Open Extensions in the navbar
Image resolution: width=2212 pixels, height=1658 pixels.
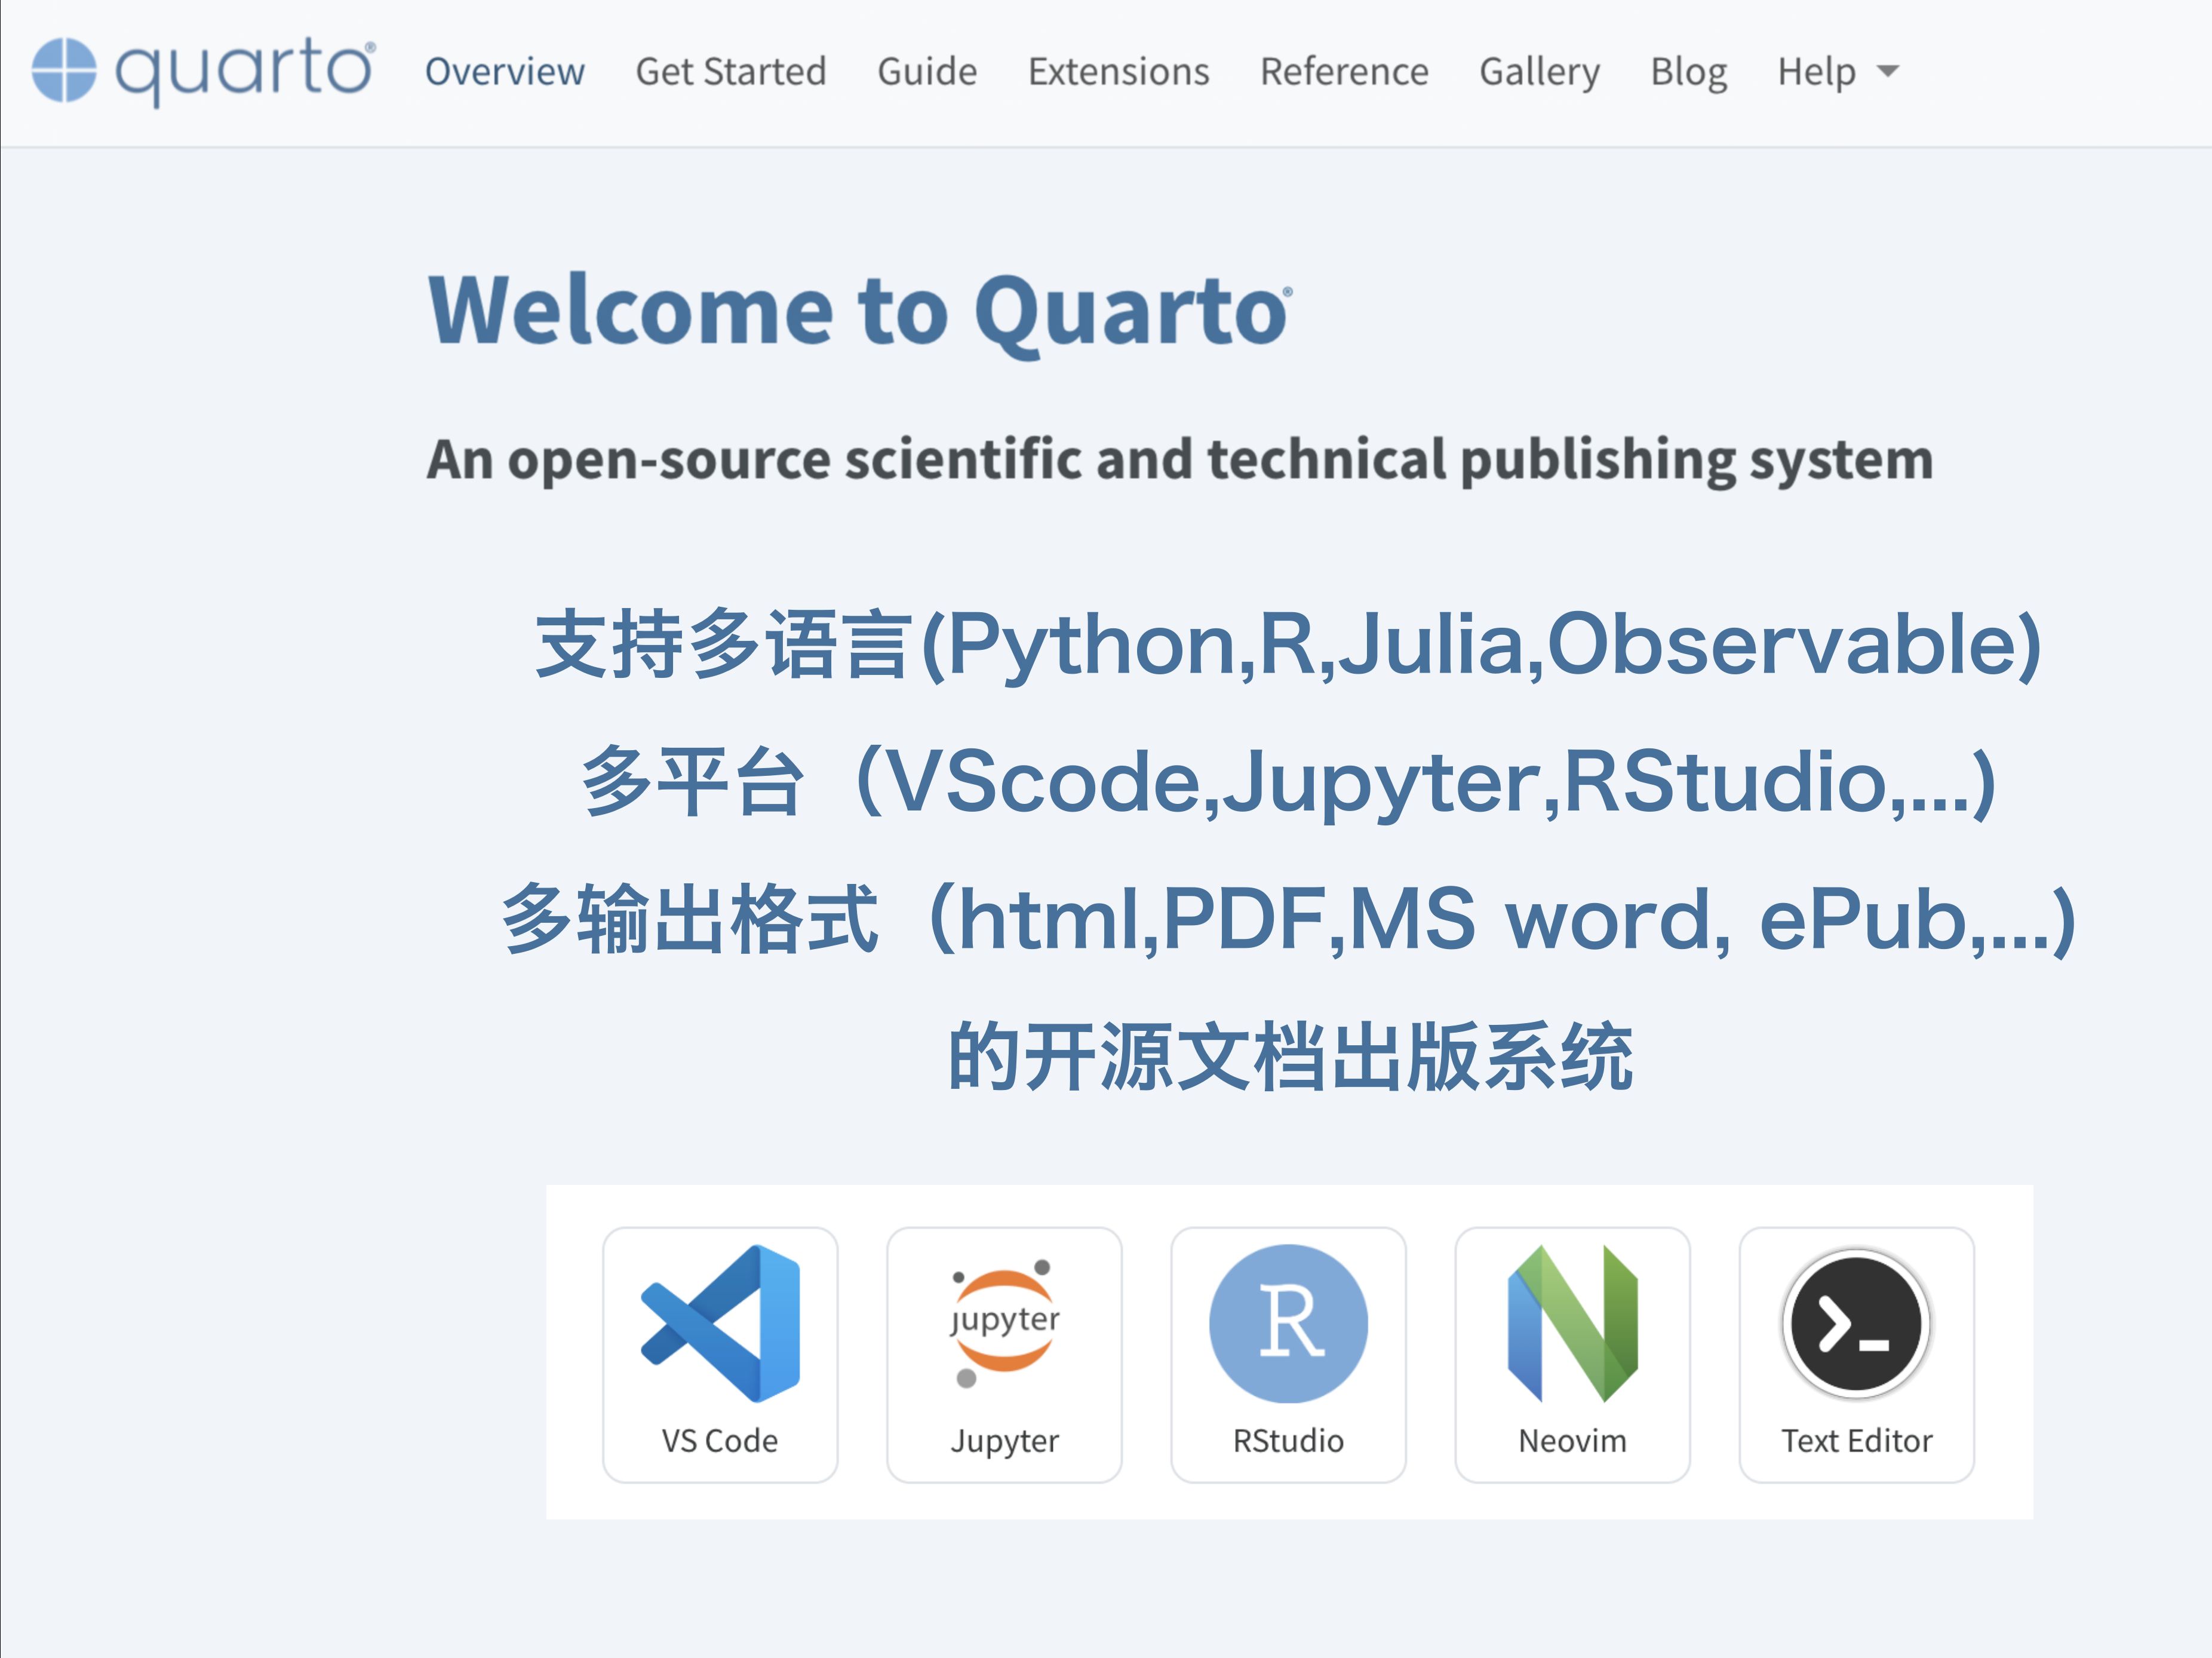pyautogui.click(x=1119, y=71)
